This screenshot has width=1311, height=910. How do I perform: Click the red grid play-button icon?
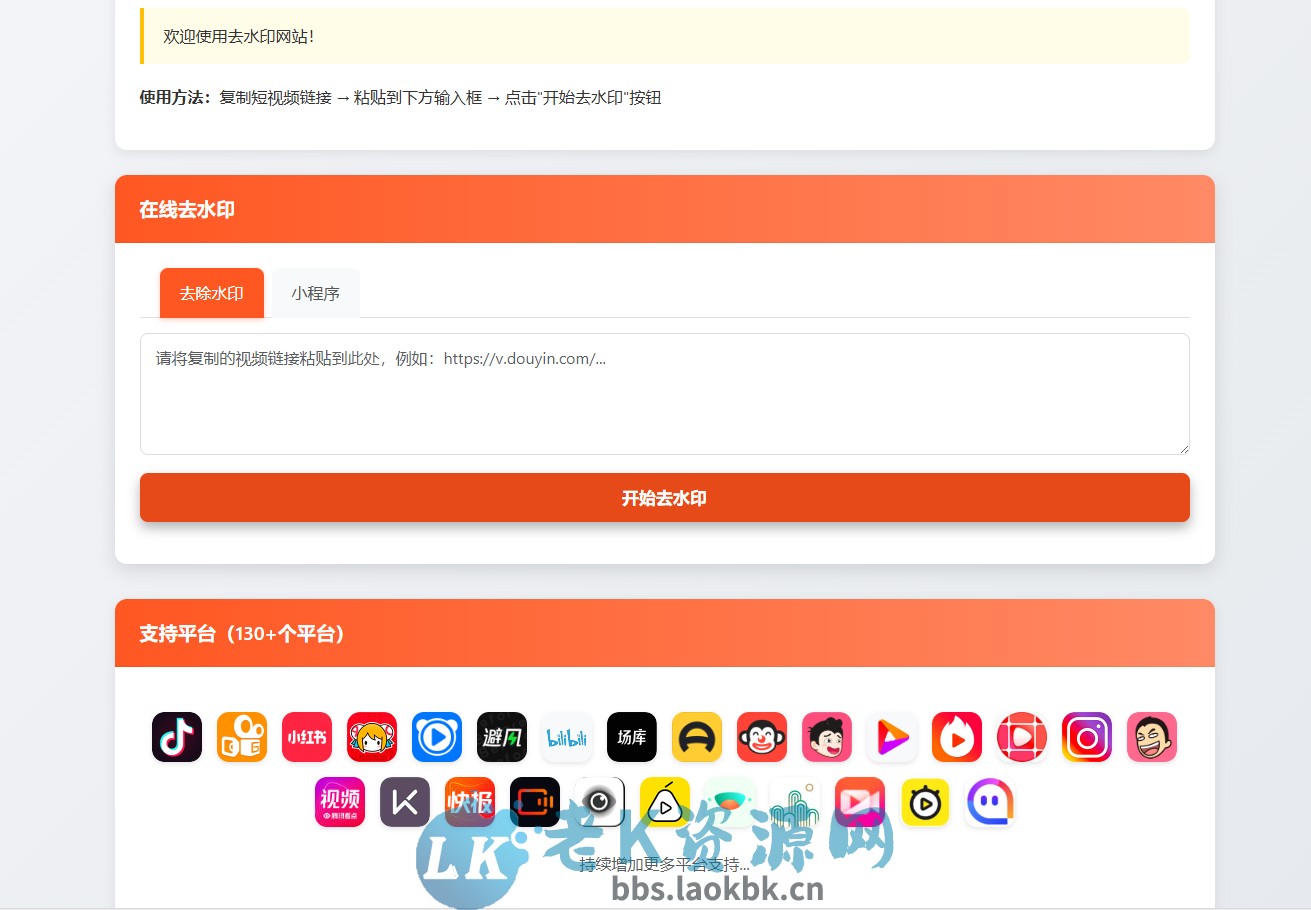[1022, 737]
